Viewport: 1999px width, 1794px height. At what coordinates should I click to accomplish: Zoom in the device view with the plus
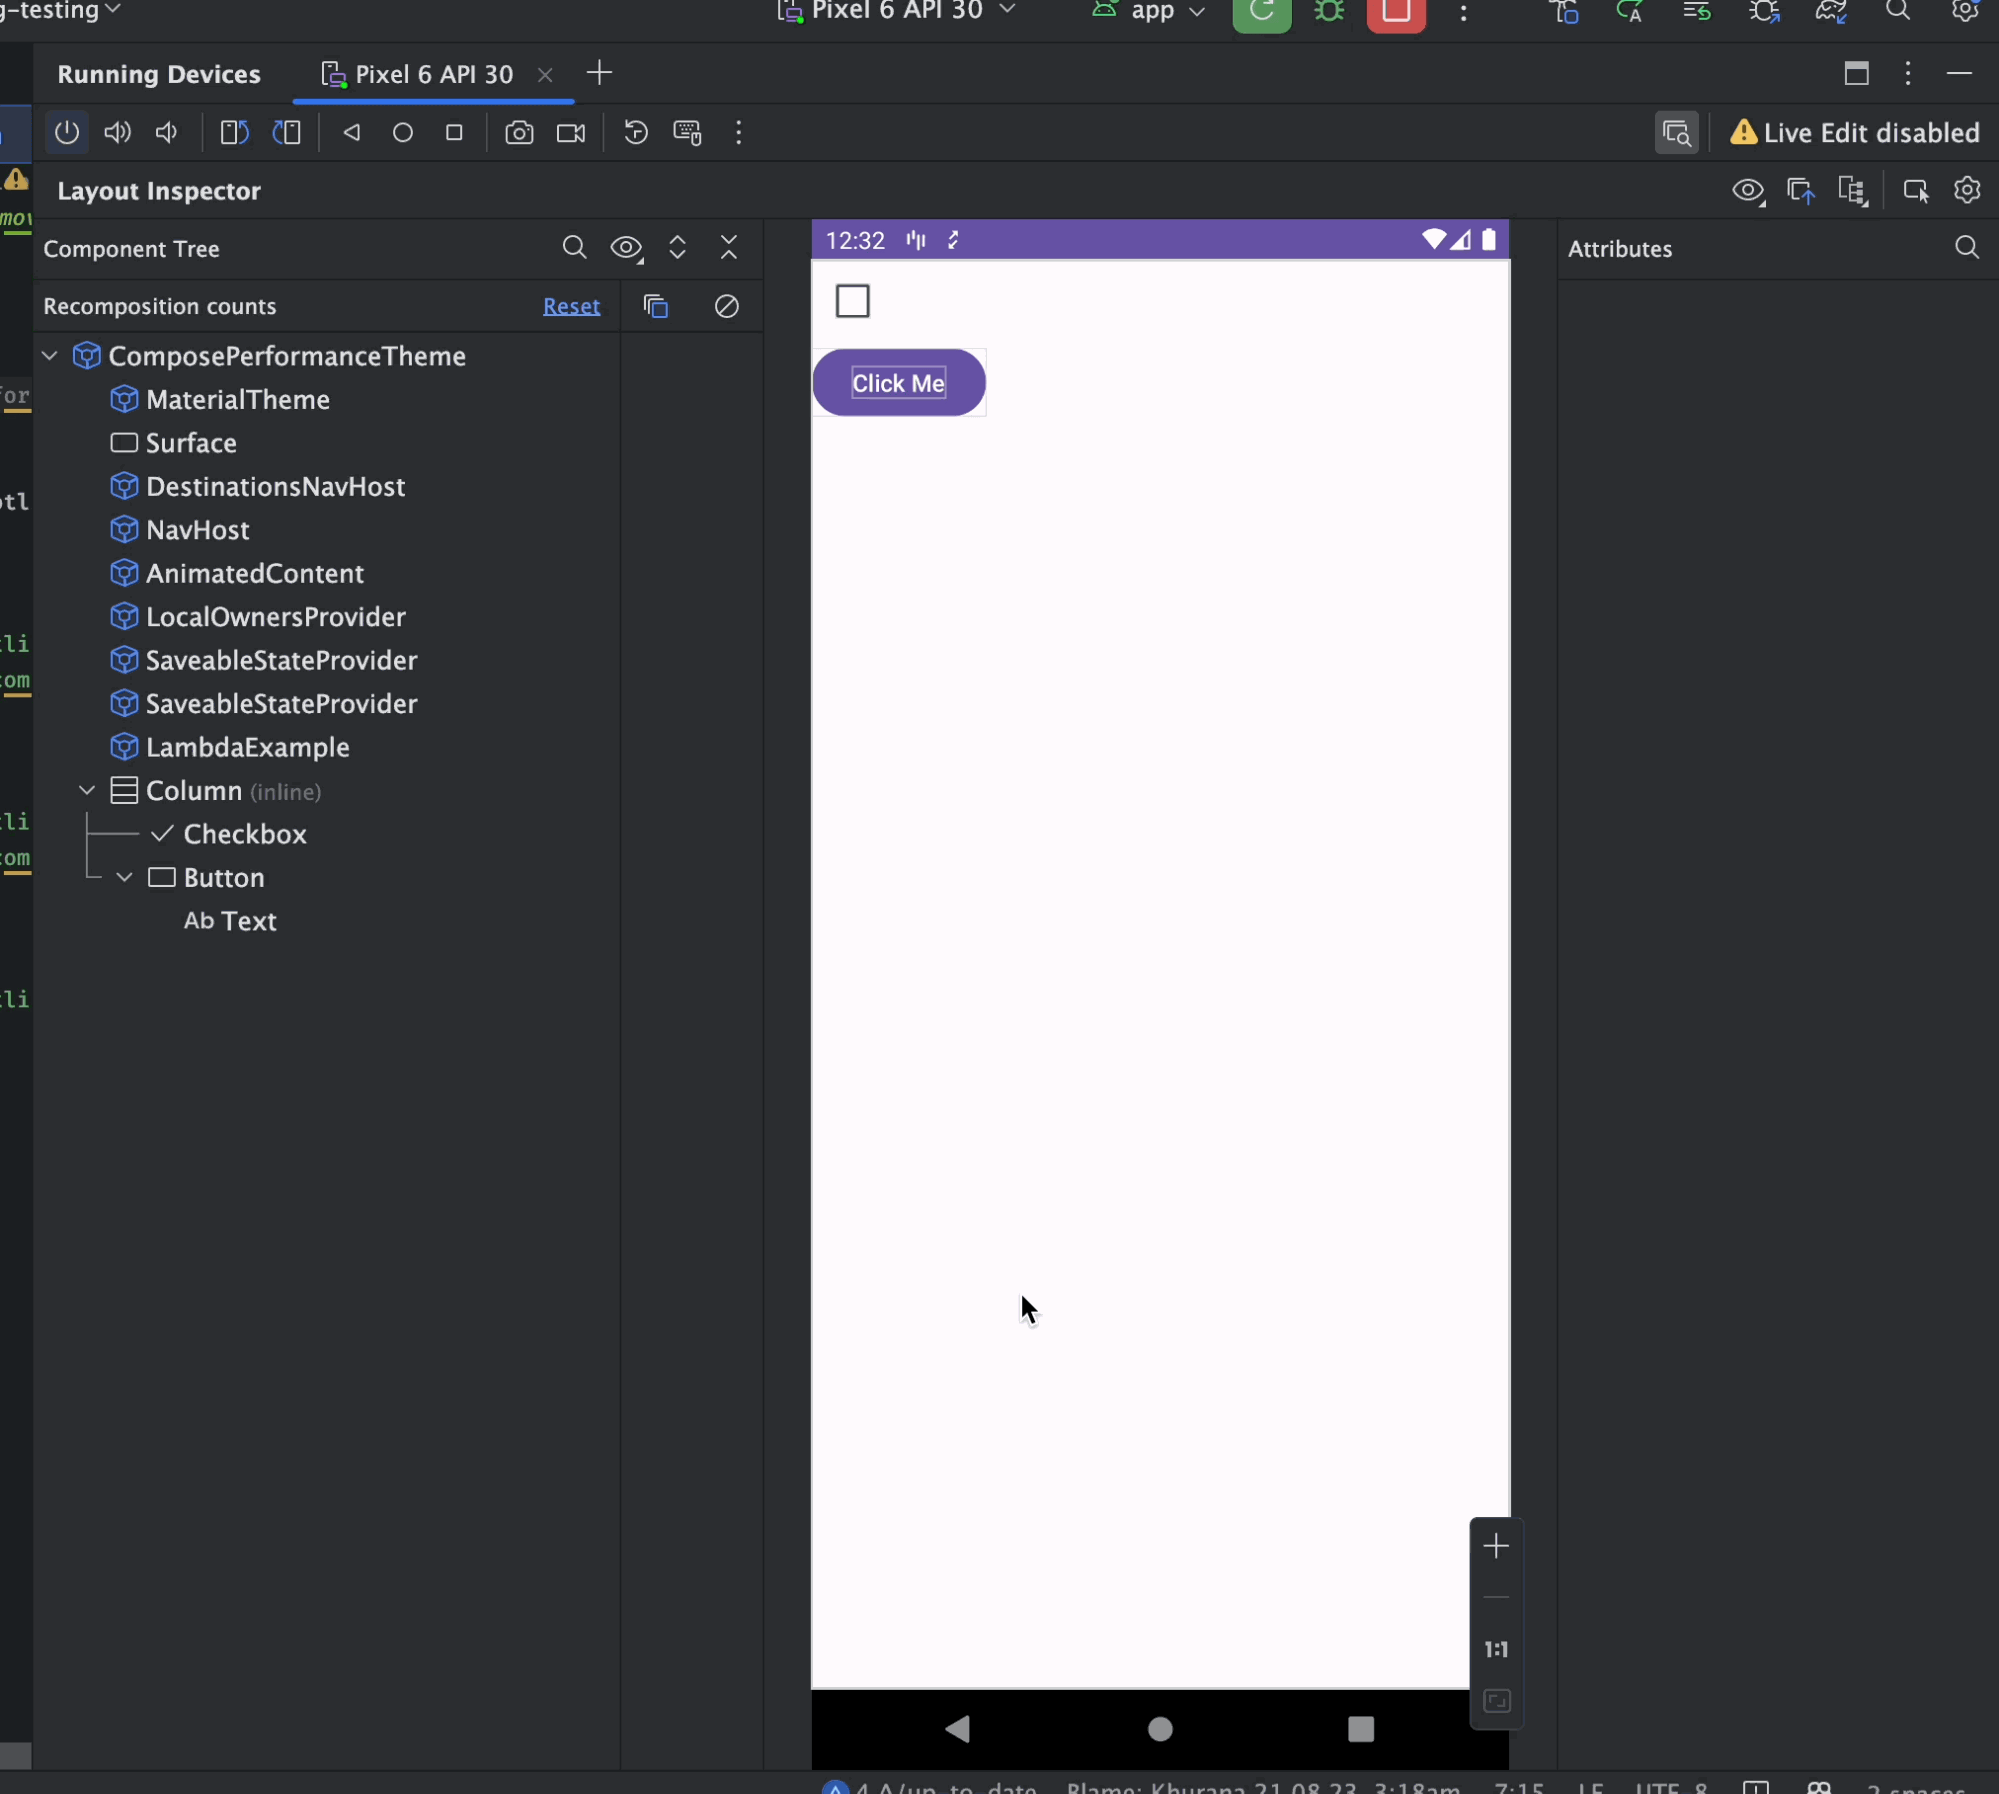coord(1496,1546)
